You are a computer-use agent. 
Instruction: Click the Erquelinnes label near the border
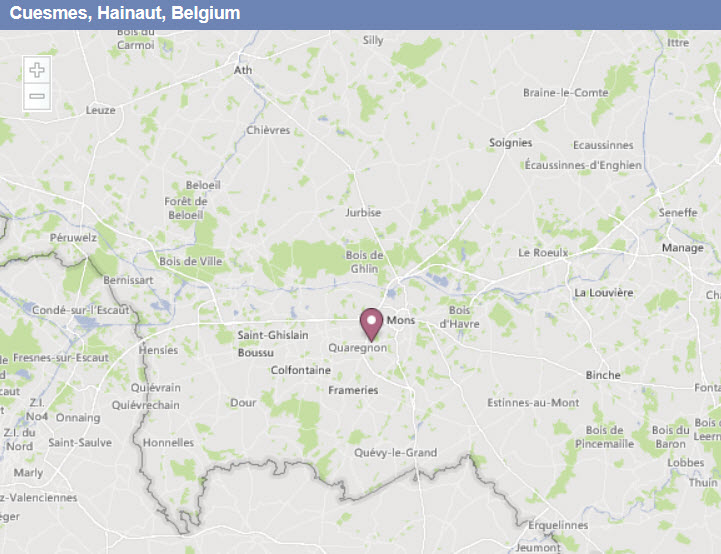pos(558,525)
